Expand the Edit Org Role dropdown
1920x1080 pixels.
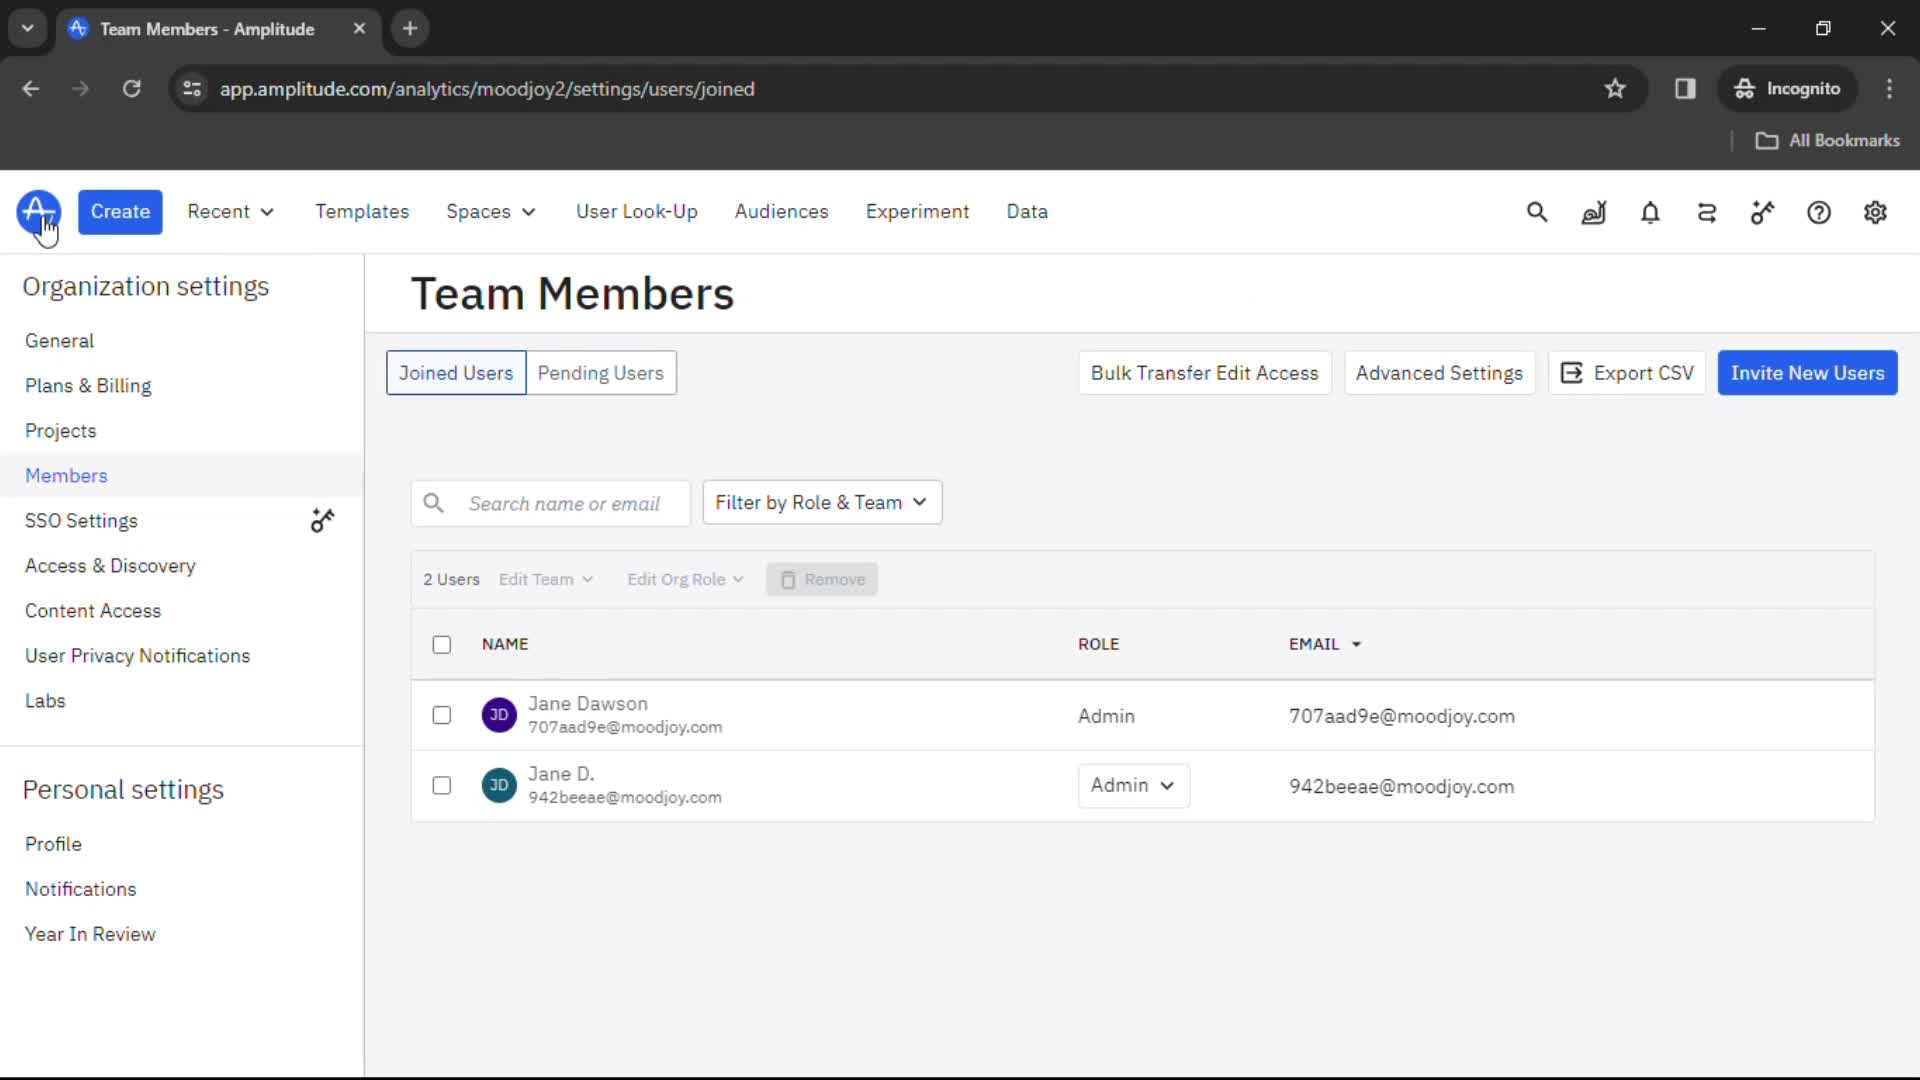click(x=686, y=579)
